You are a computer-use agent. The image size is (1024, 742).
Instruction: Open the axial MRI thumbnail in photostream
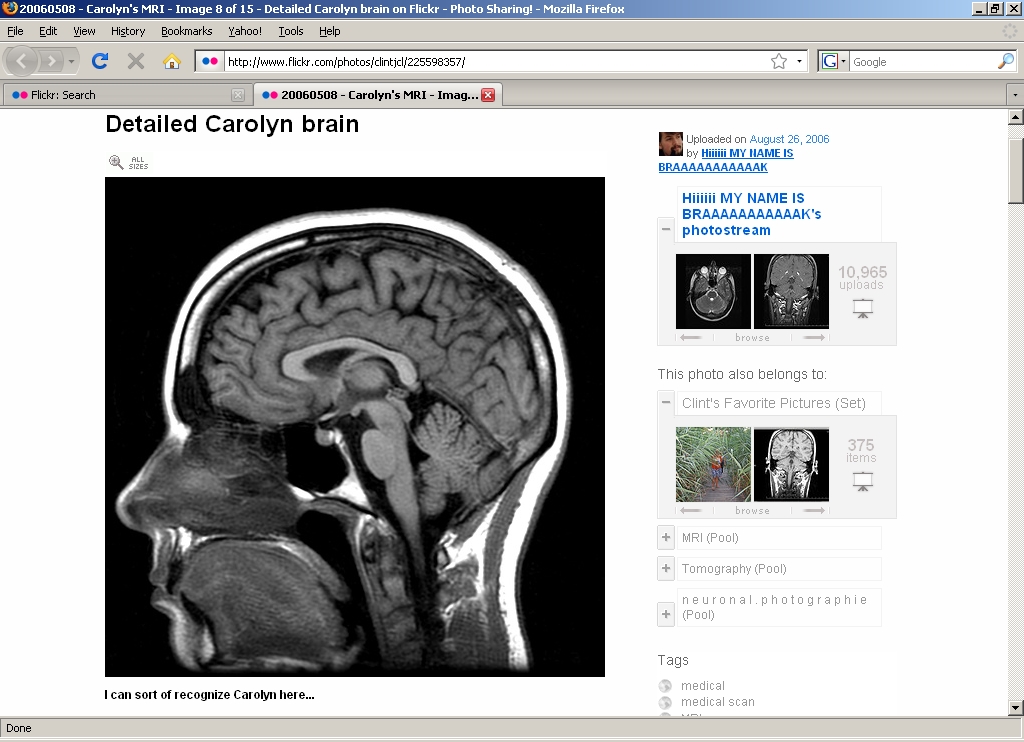(713, 291)
